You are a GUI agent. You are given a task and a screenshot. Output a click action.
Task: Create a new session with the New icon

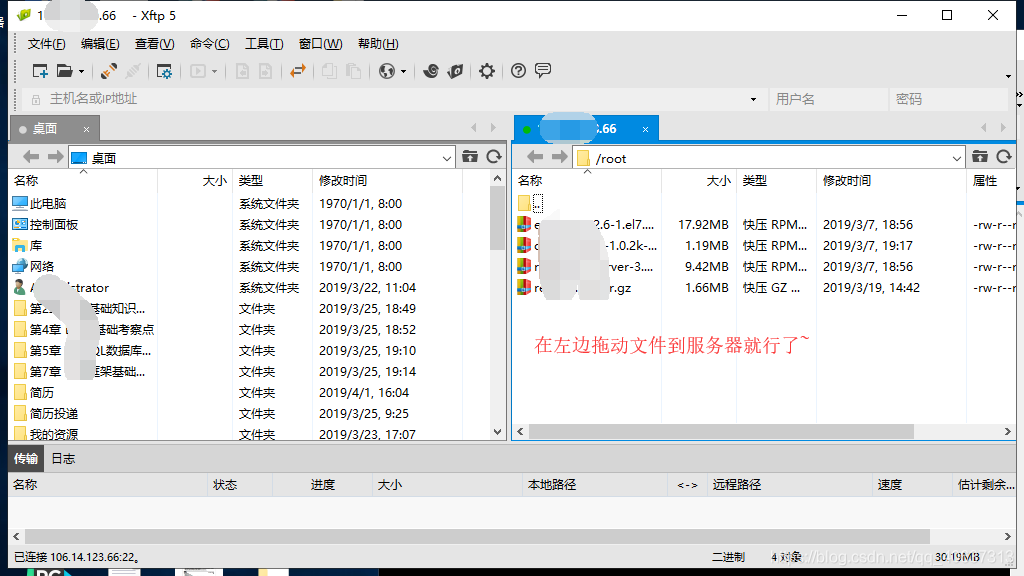click(x=41, y=71)
